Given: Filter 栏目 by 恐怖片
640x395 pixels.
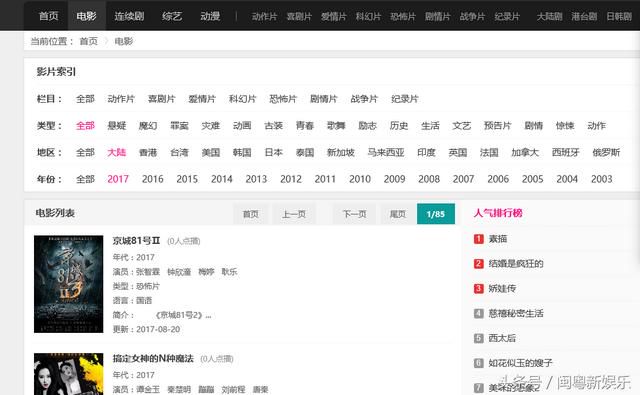Looking at the screenshot, I should 283,99.
